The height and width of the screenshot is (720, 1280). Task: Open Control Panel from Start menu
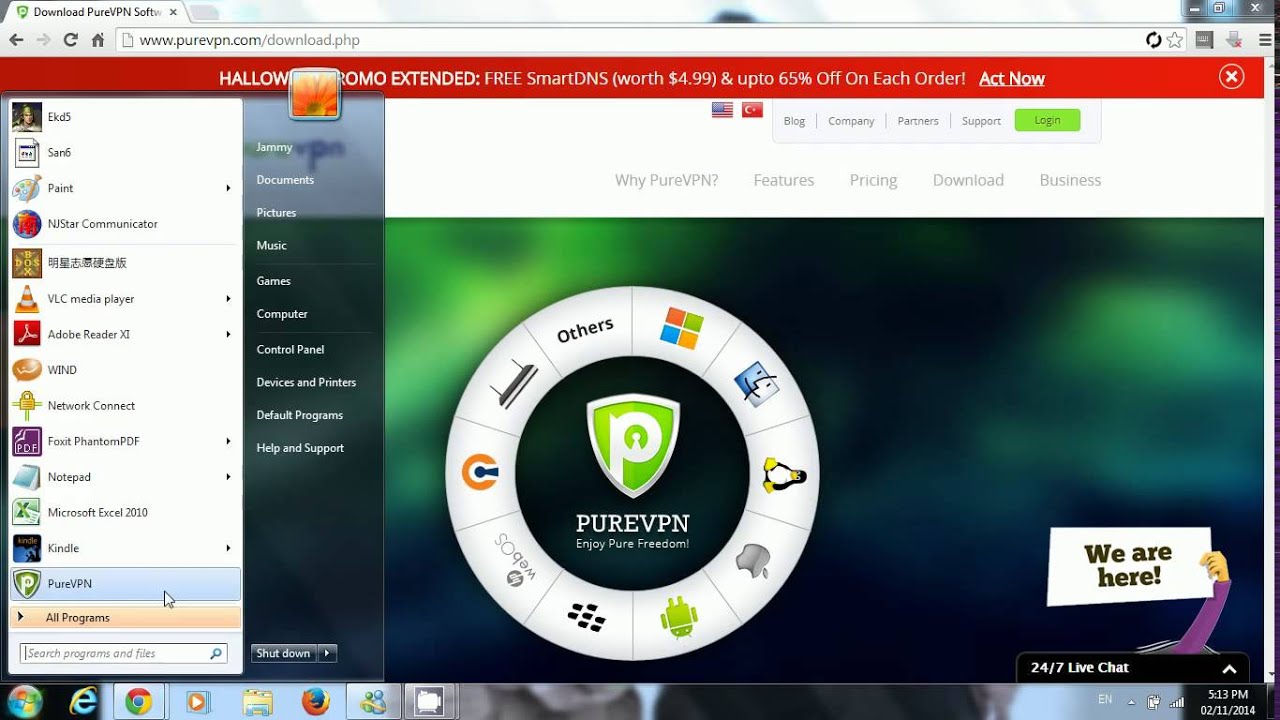pyautogui.click(x=290, y=349)
